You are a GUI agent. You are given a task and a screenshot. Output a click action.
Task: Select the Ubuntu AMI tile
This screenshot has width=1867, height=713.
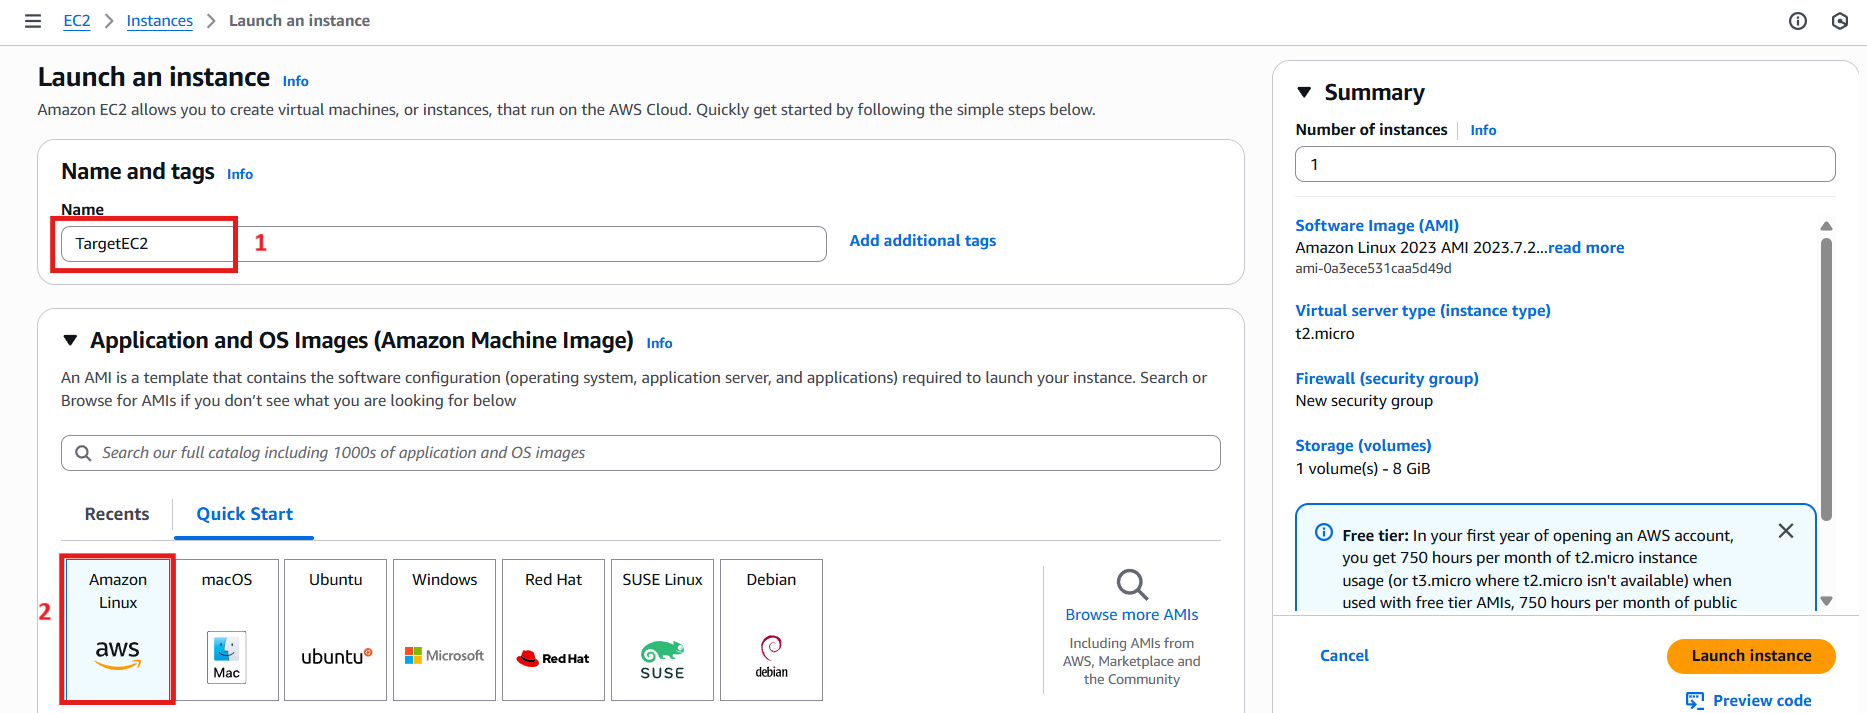click(x=336, y=630)
